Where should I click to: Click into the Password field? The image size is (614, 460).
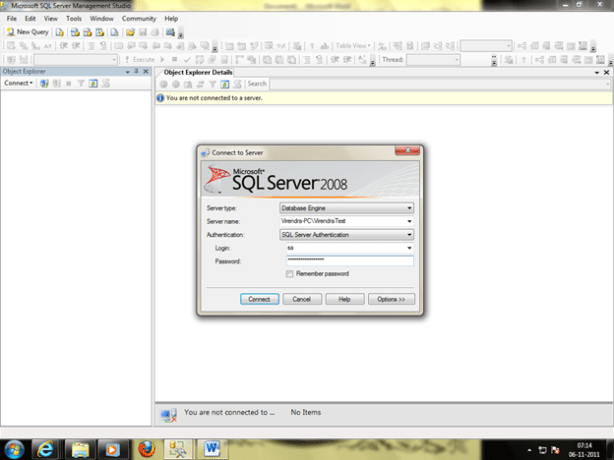click(x=348, y=260)
